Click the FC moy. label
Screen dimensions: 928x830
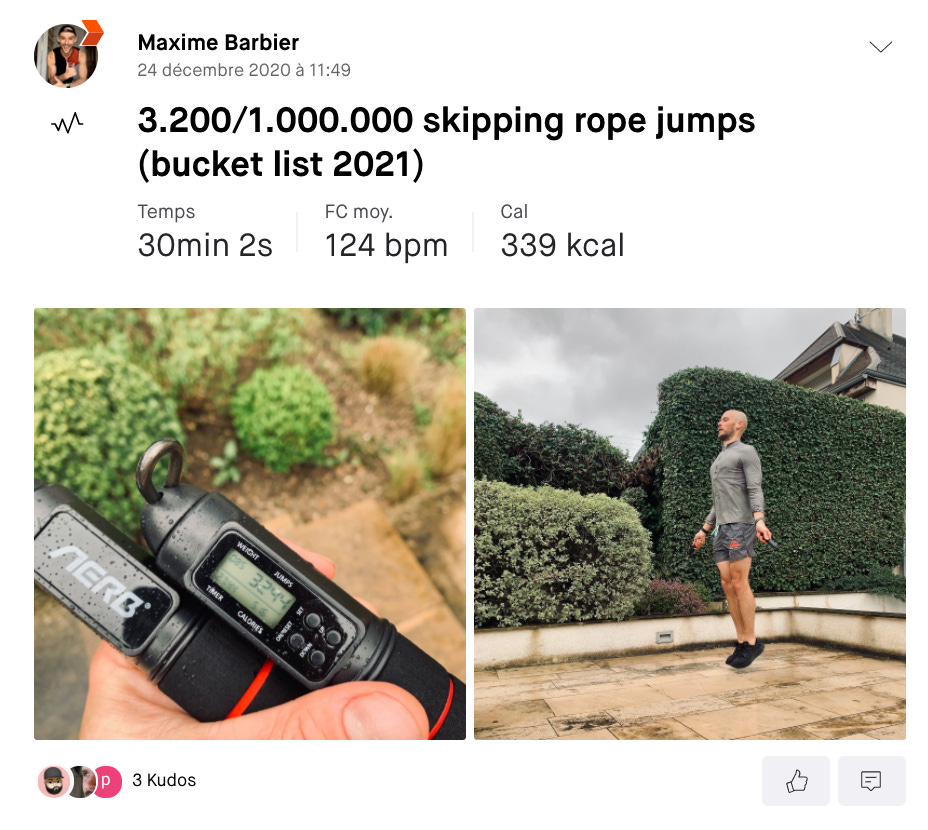point(359,212)
